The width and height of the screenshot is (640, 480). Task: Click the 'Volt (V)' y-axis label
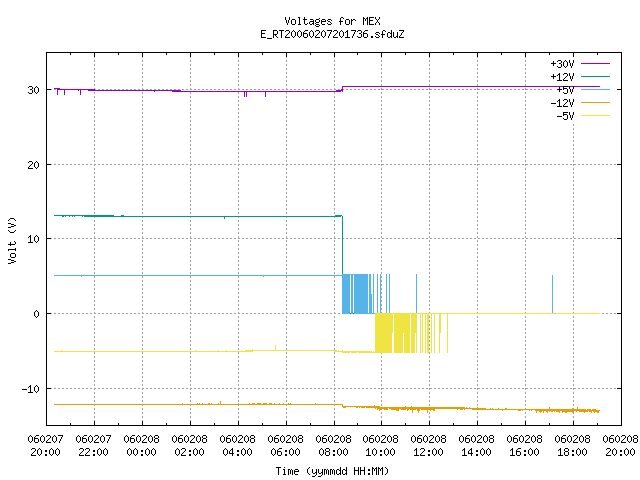(x=12, y=240)
